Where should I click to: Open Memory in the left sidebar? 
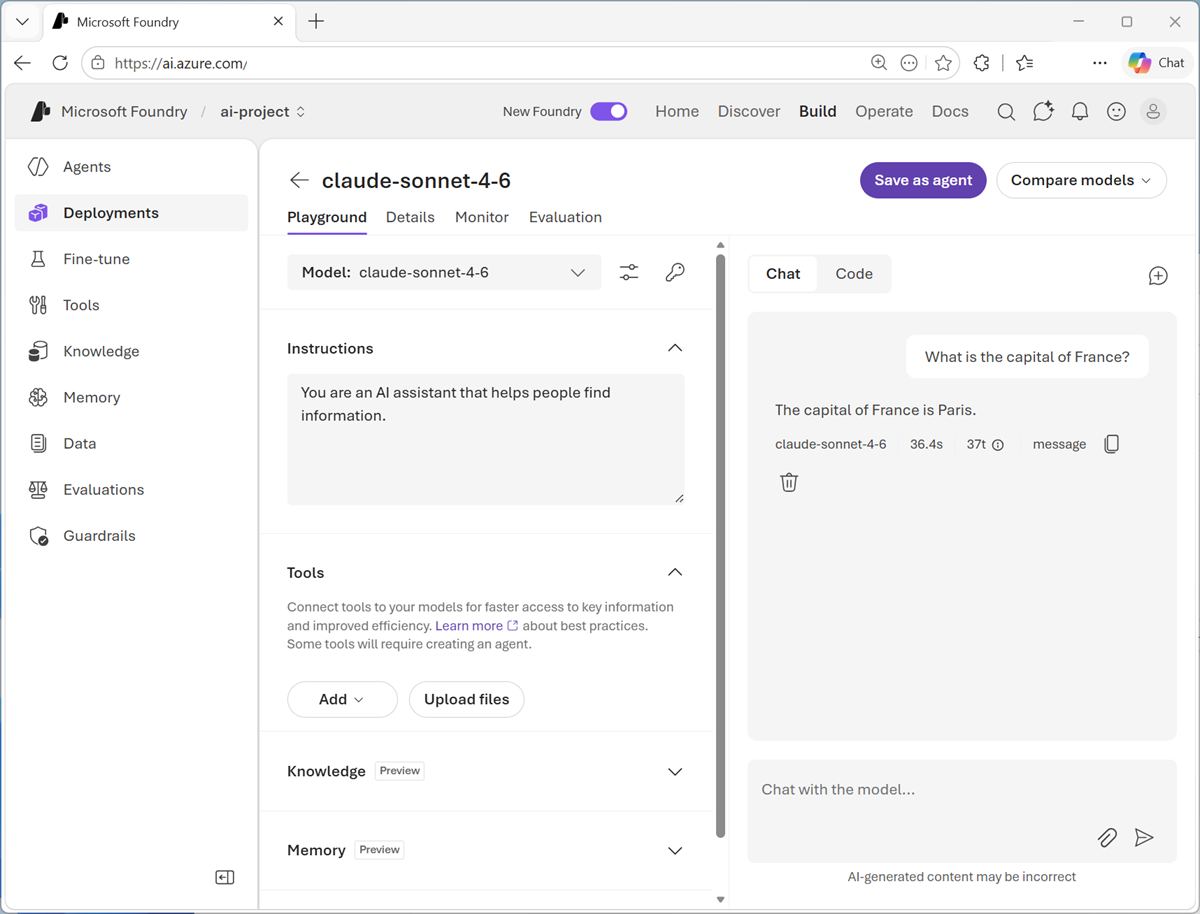click(x=131, y=397)
